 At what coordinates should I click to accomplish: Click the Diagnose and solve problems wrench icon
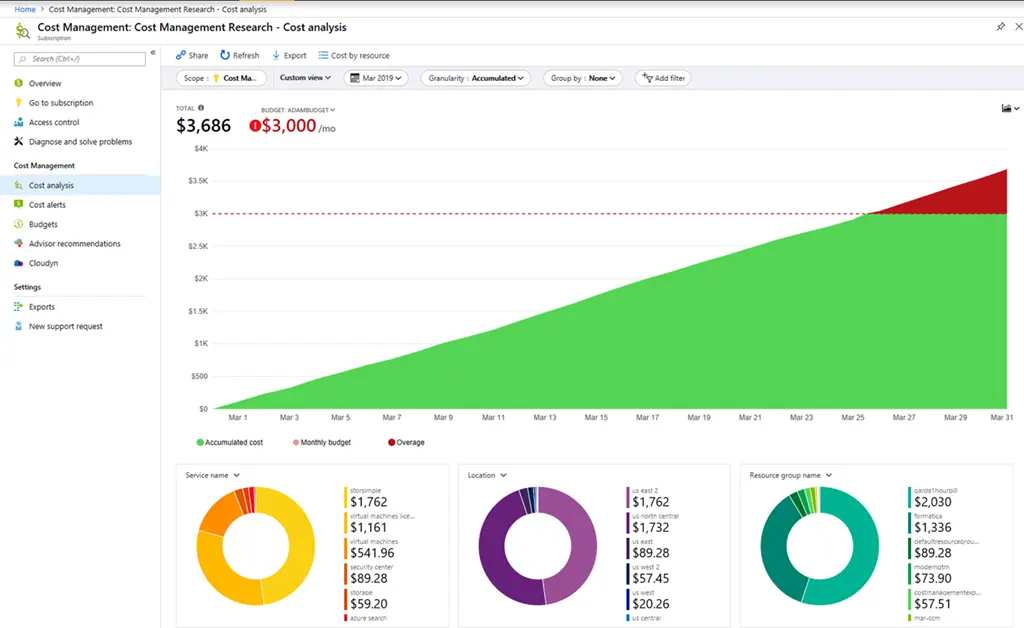click(x=18, y=141)
